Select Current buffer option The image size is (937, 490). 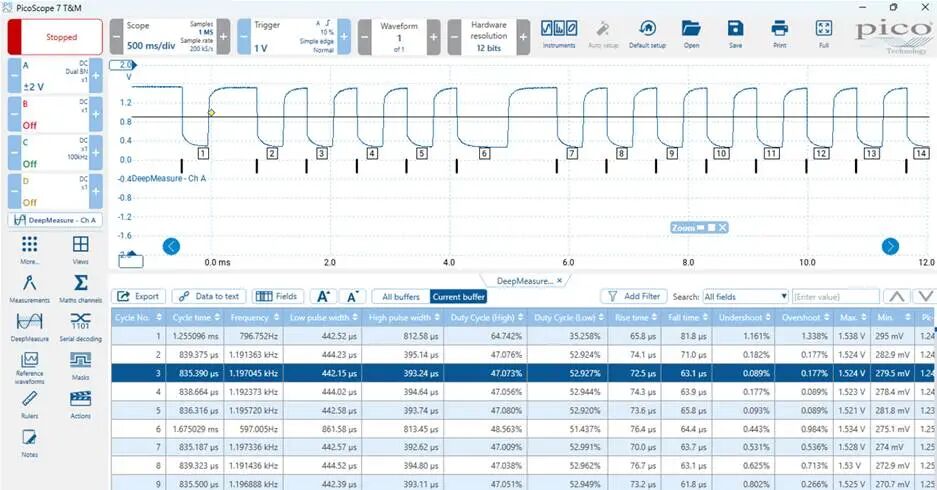tap(458, 296)
